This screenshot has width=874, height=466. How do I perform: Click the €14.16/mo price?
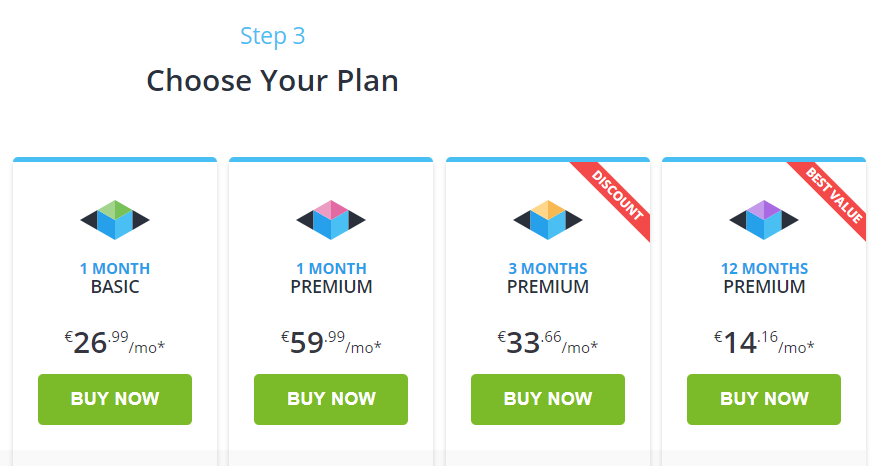pos(764,343)
